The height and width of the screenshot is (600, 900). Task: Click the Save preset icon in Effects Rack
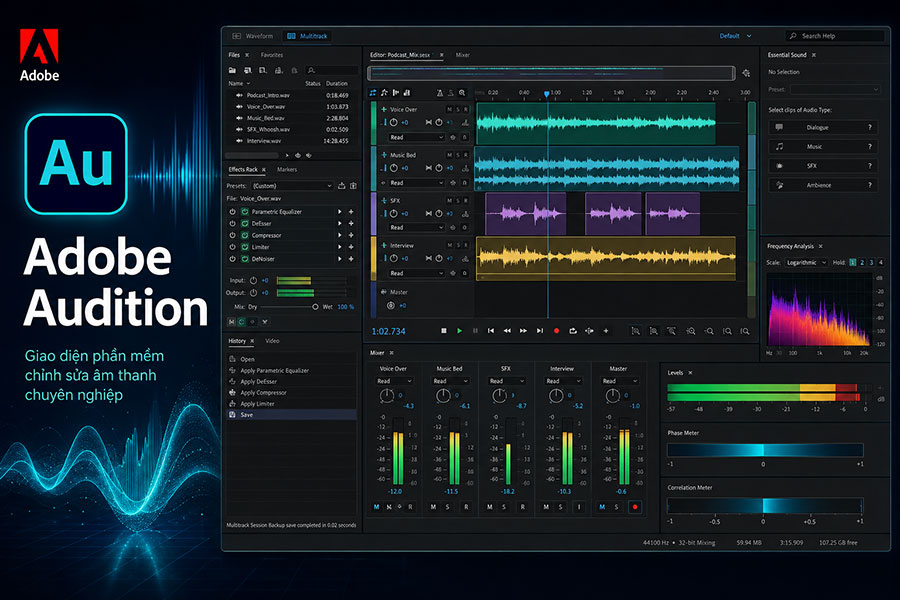tap(342, 185)
